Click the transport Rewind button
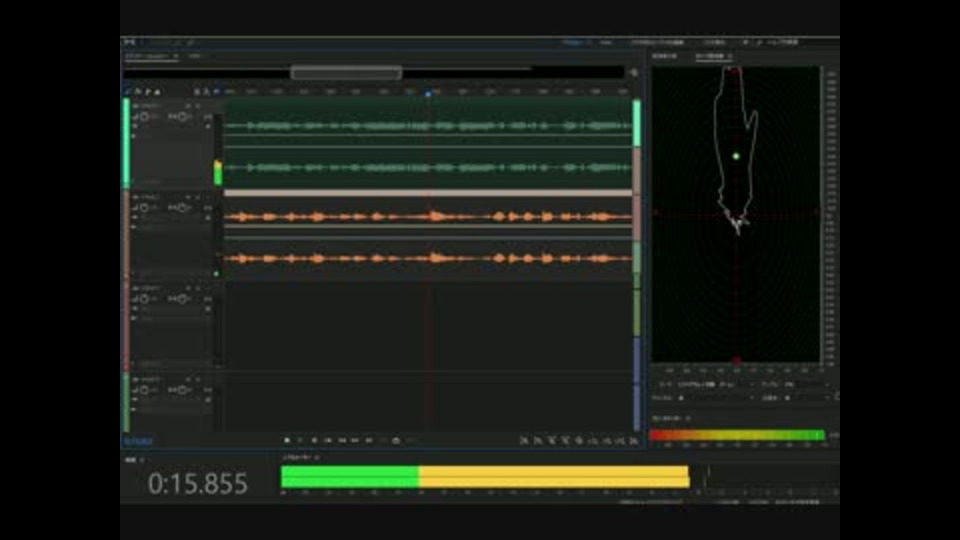This screenshot has height=540, width=960. click(x=342, y=440)
